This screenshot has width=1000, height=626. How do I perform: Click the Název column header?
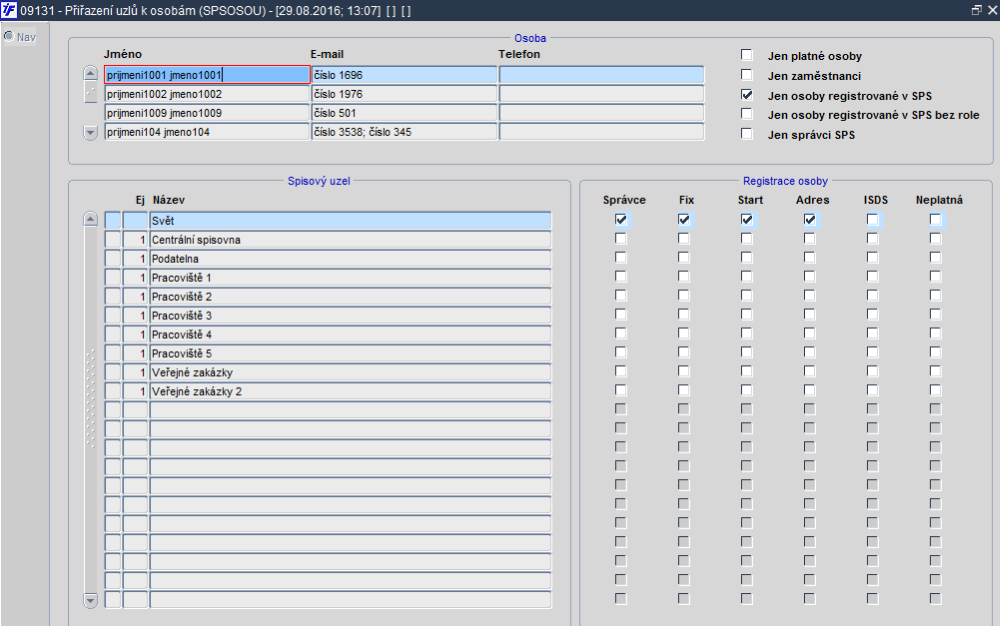click(168, 200)
